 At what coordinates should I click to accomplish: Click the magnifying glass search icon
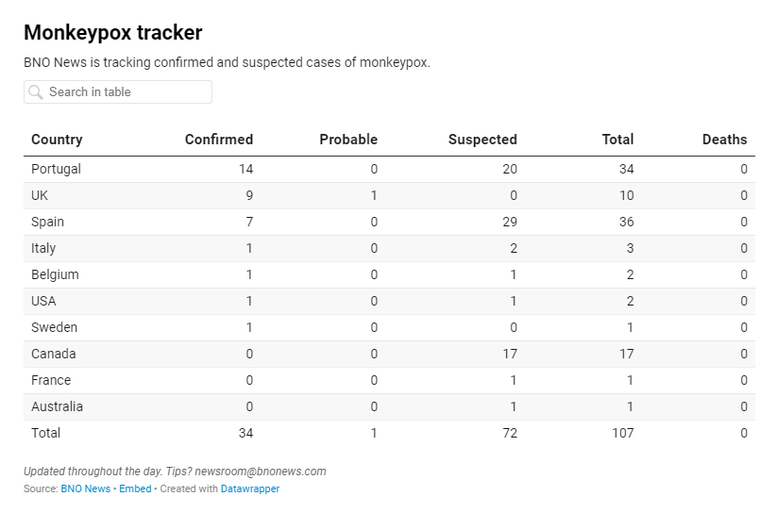[36, 92]
